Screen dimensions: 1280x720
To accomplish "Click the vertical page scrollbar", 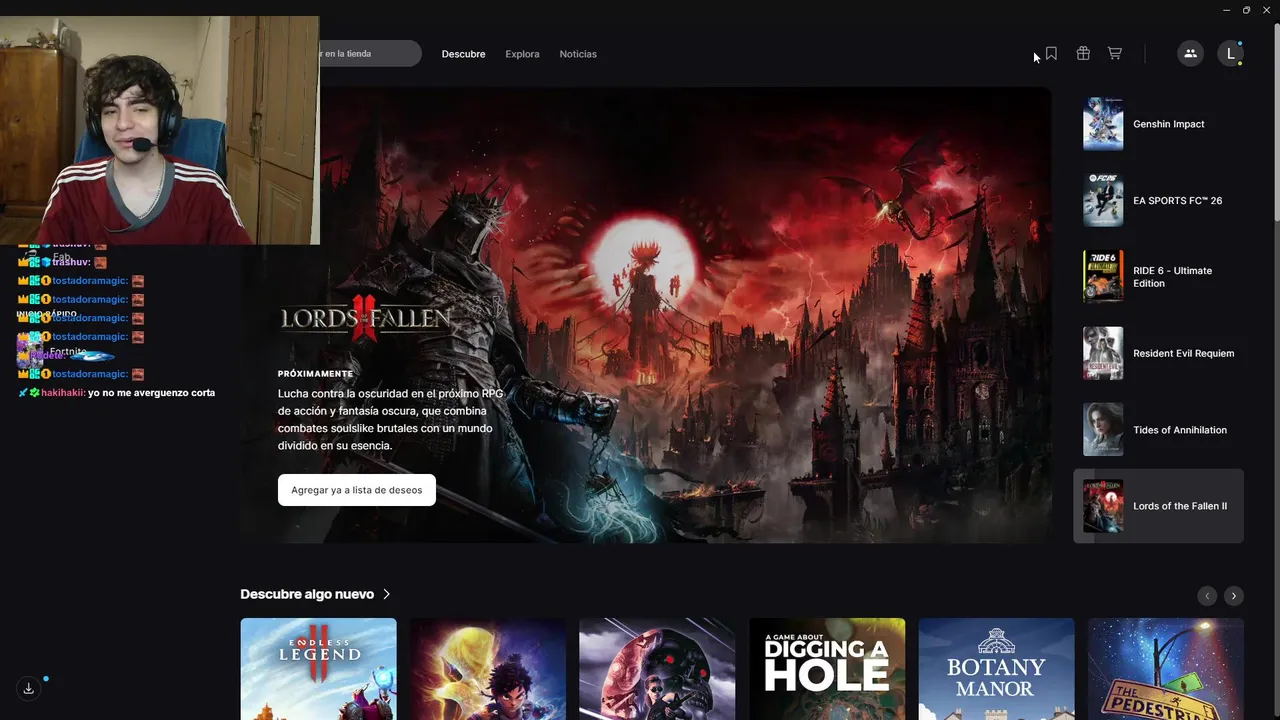I will (1275, 120).
